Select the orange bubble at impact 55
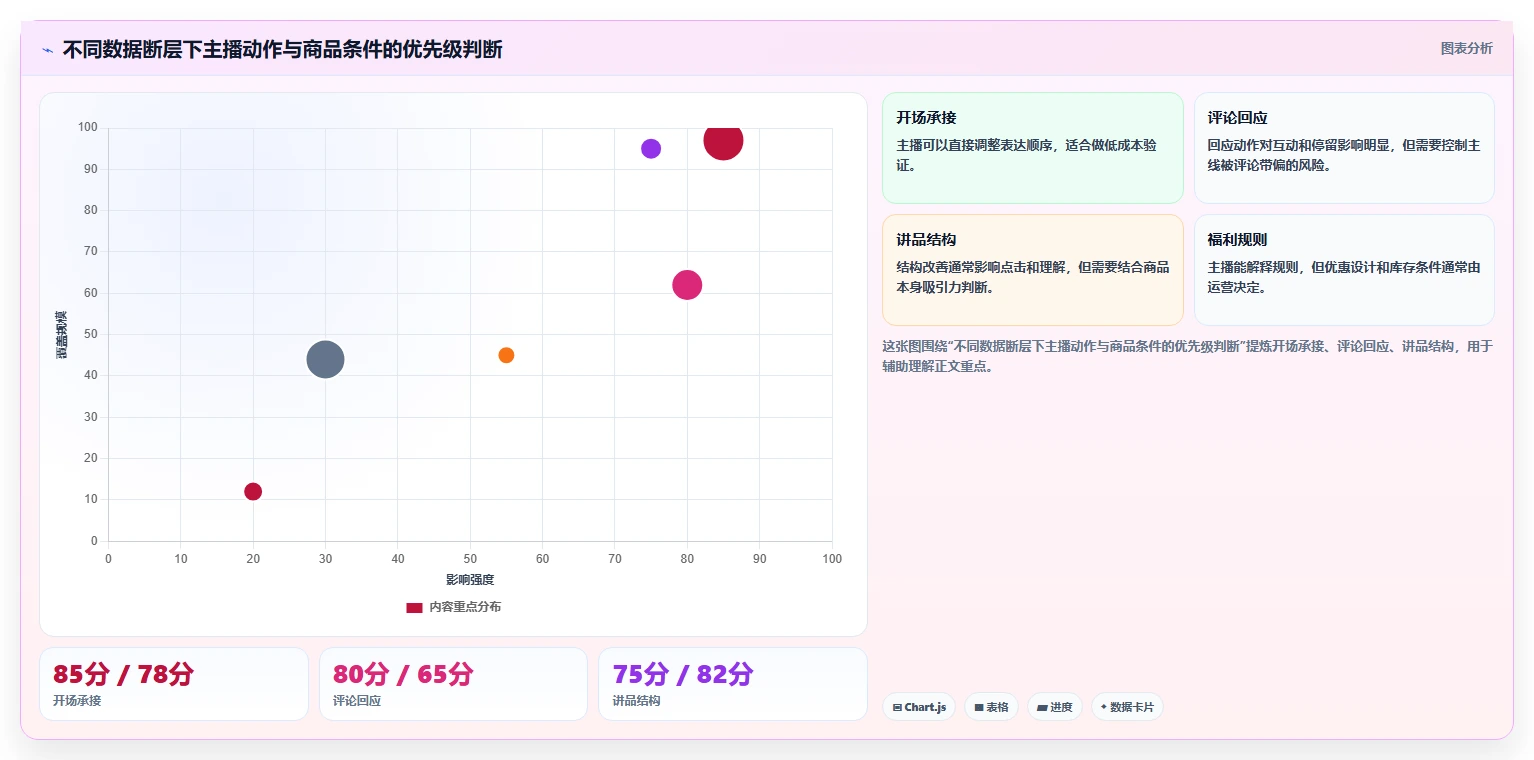The height and width of the screenshot is (760, 1534). pyautogui.click(x=506, y=355)
